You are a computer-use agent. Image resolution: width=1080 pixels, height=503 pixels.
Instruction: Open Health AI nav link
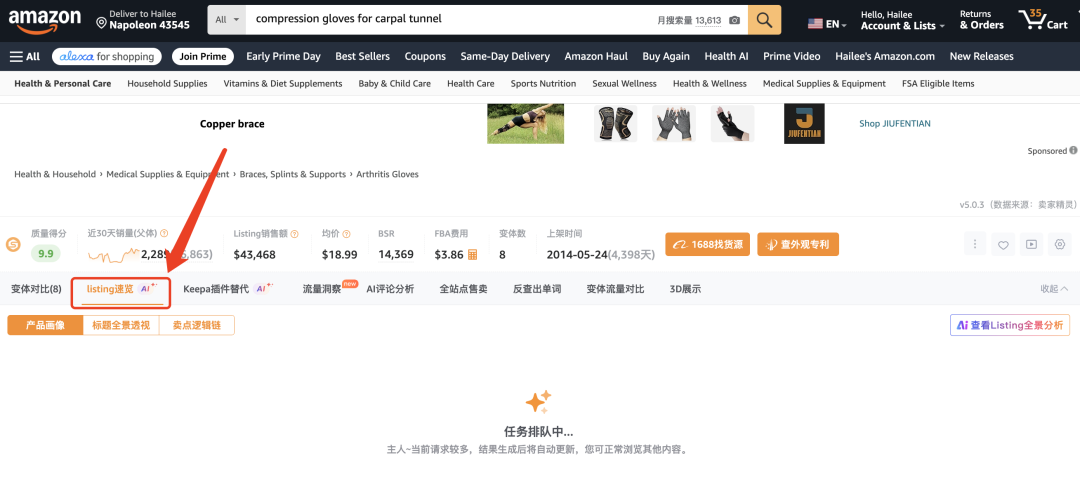[x=726, y=57]
